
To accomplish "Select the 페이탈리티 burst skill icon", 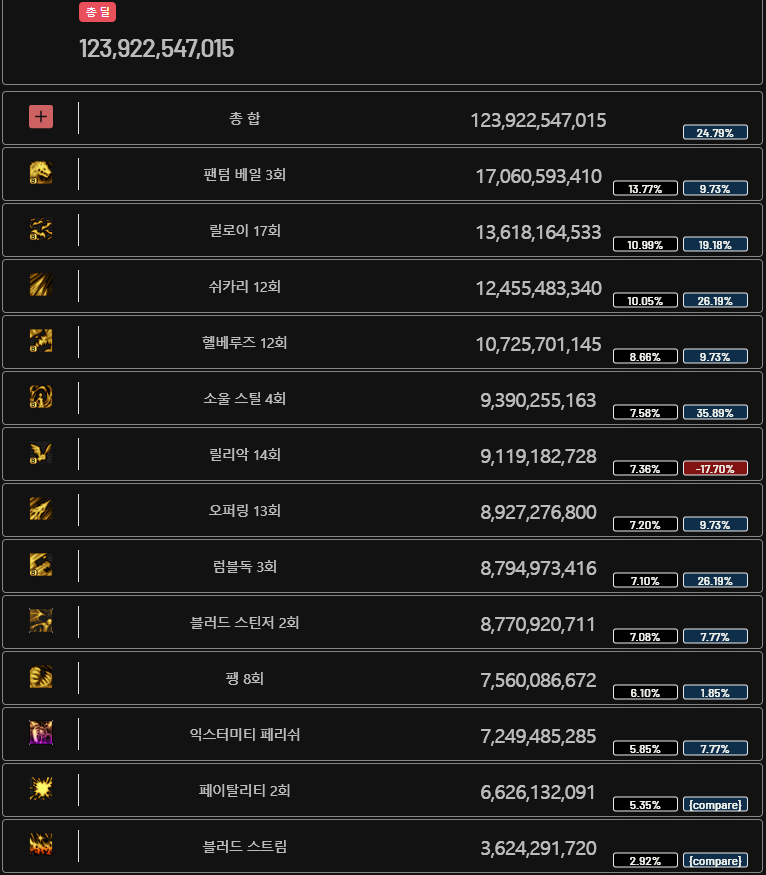I will (41, 789).
